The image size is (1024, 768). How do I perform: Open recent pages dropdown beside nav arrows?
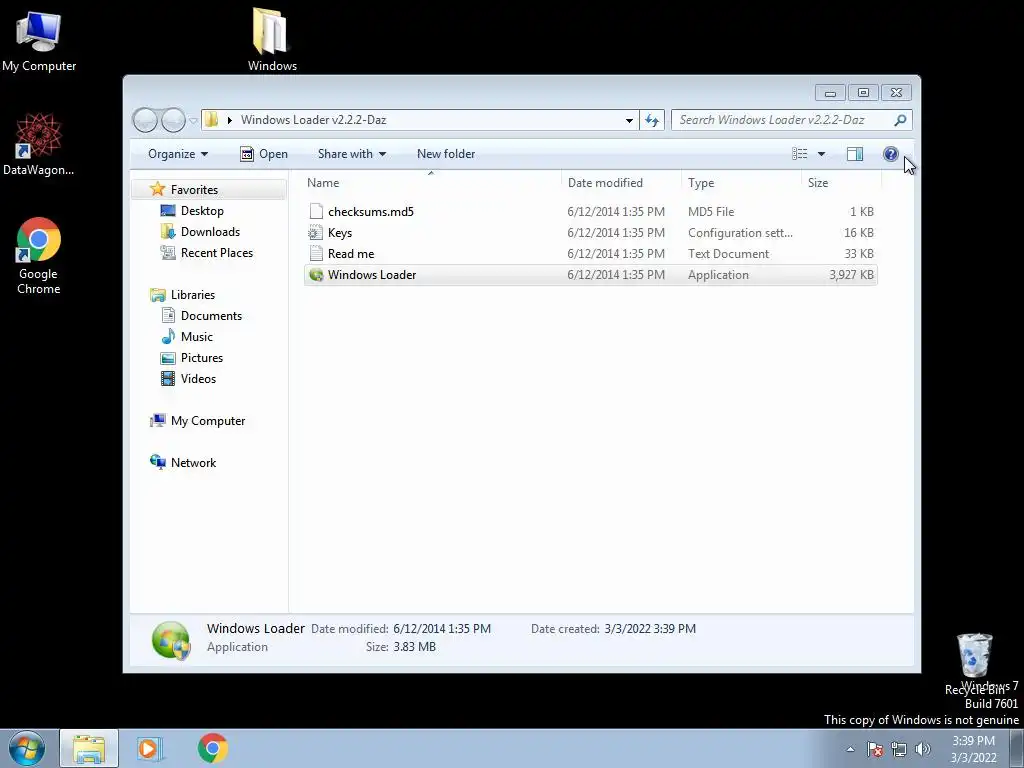193,121
